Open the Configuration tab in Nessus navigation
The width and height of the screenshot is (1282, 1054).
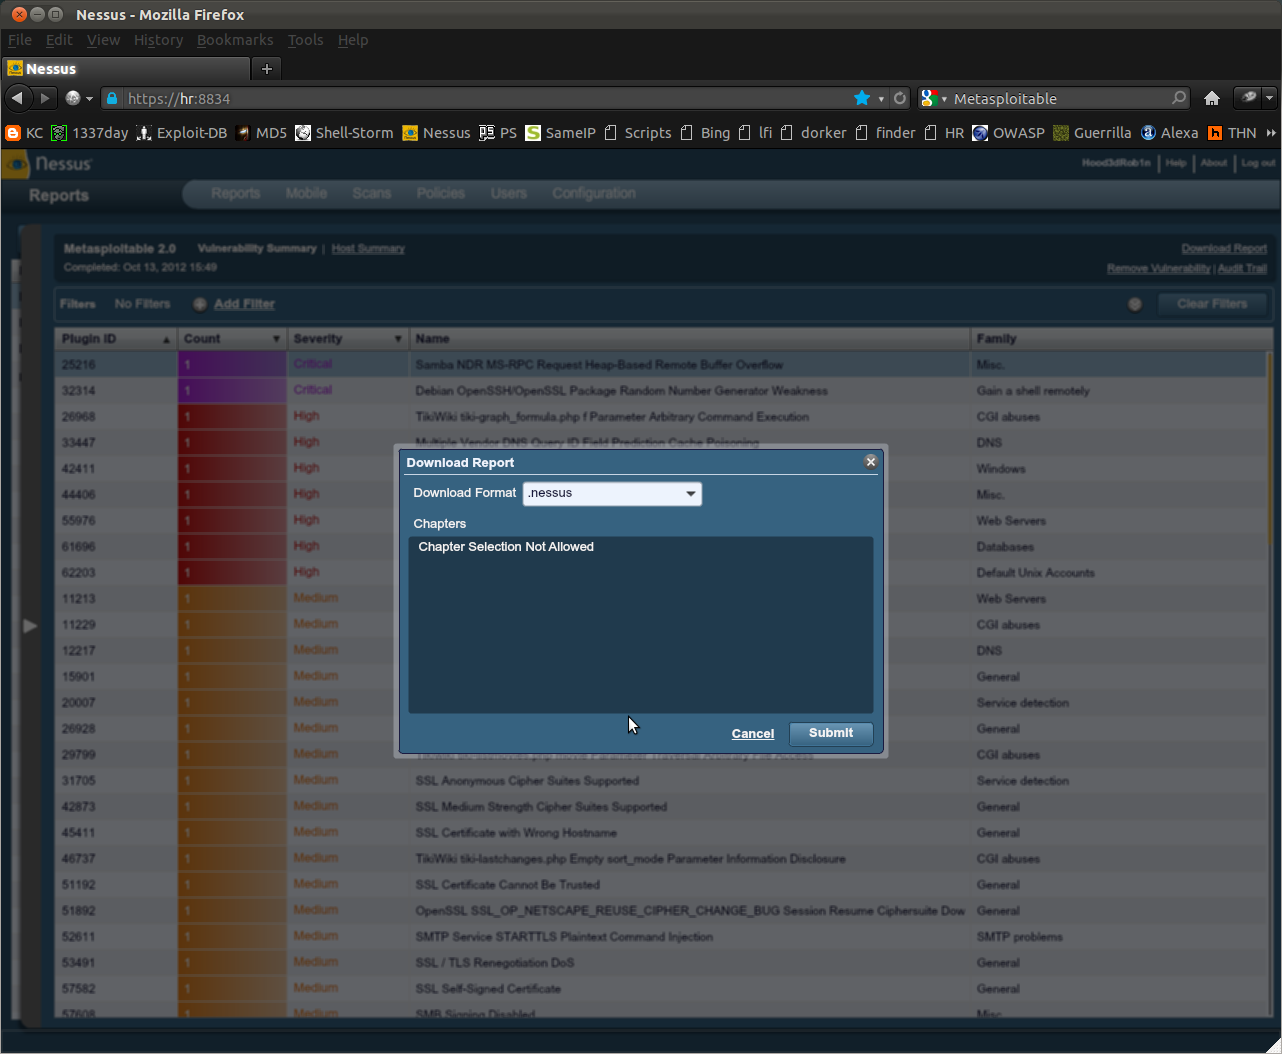click(594, 193)
